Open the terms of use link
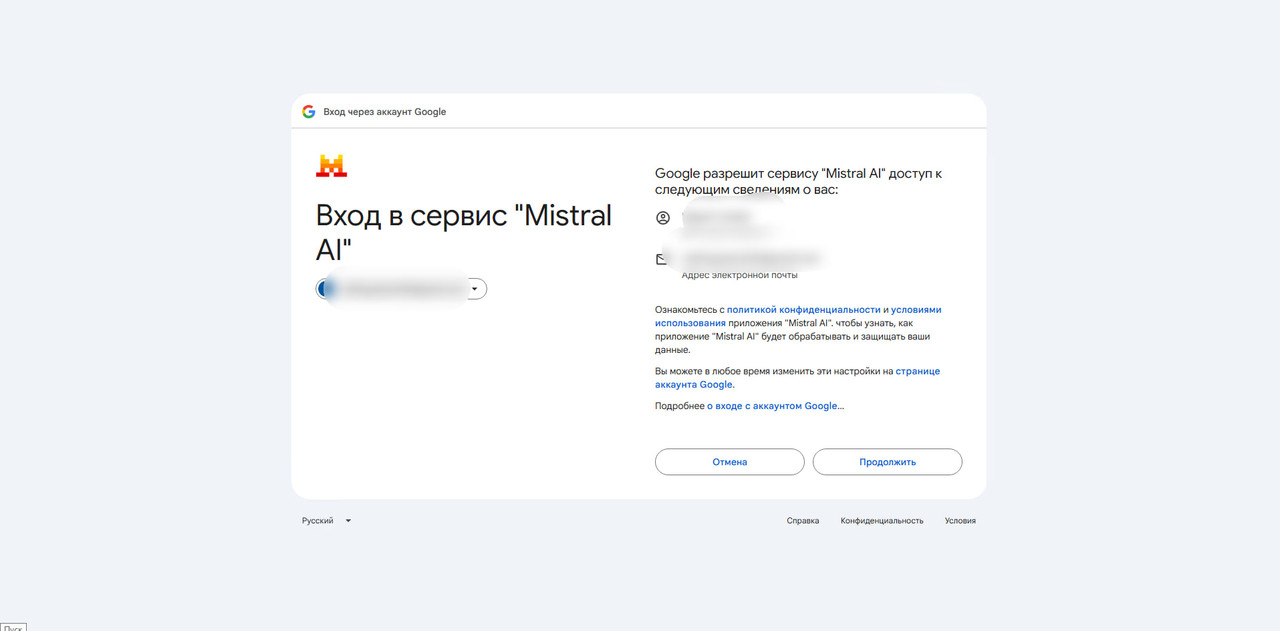The height and width of the screenshot is (631, 1280). [x=798, y=317]
